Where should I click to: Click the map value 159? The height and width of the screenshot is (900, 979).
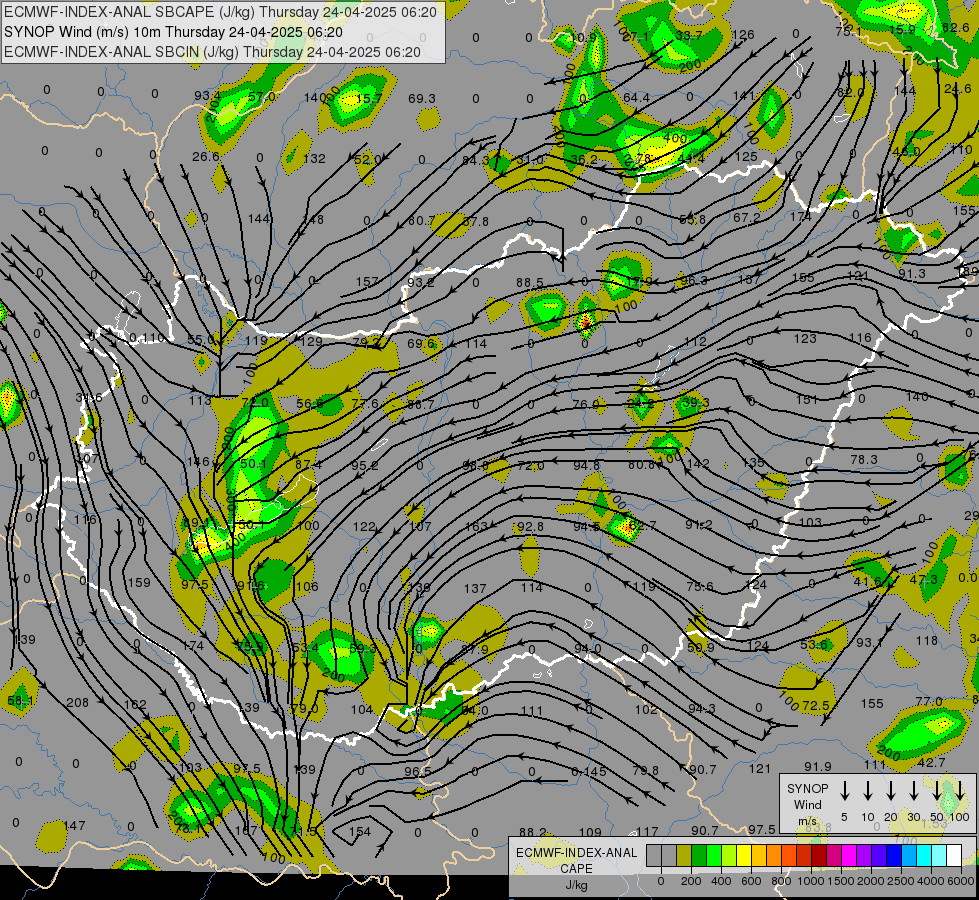pyautogui.click(x=139, y=583)
